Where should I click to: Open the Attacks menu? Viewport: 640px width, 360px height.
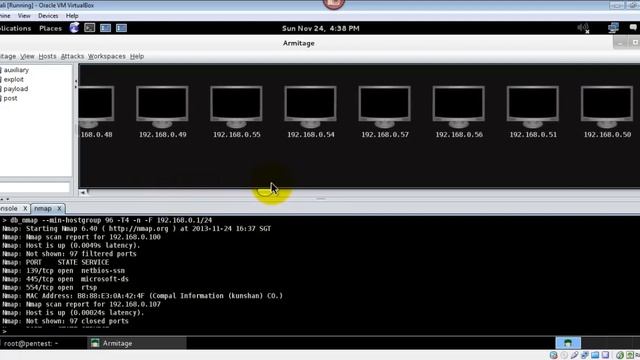click(72, 56)
